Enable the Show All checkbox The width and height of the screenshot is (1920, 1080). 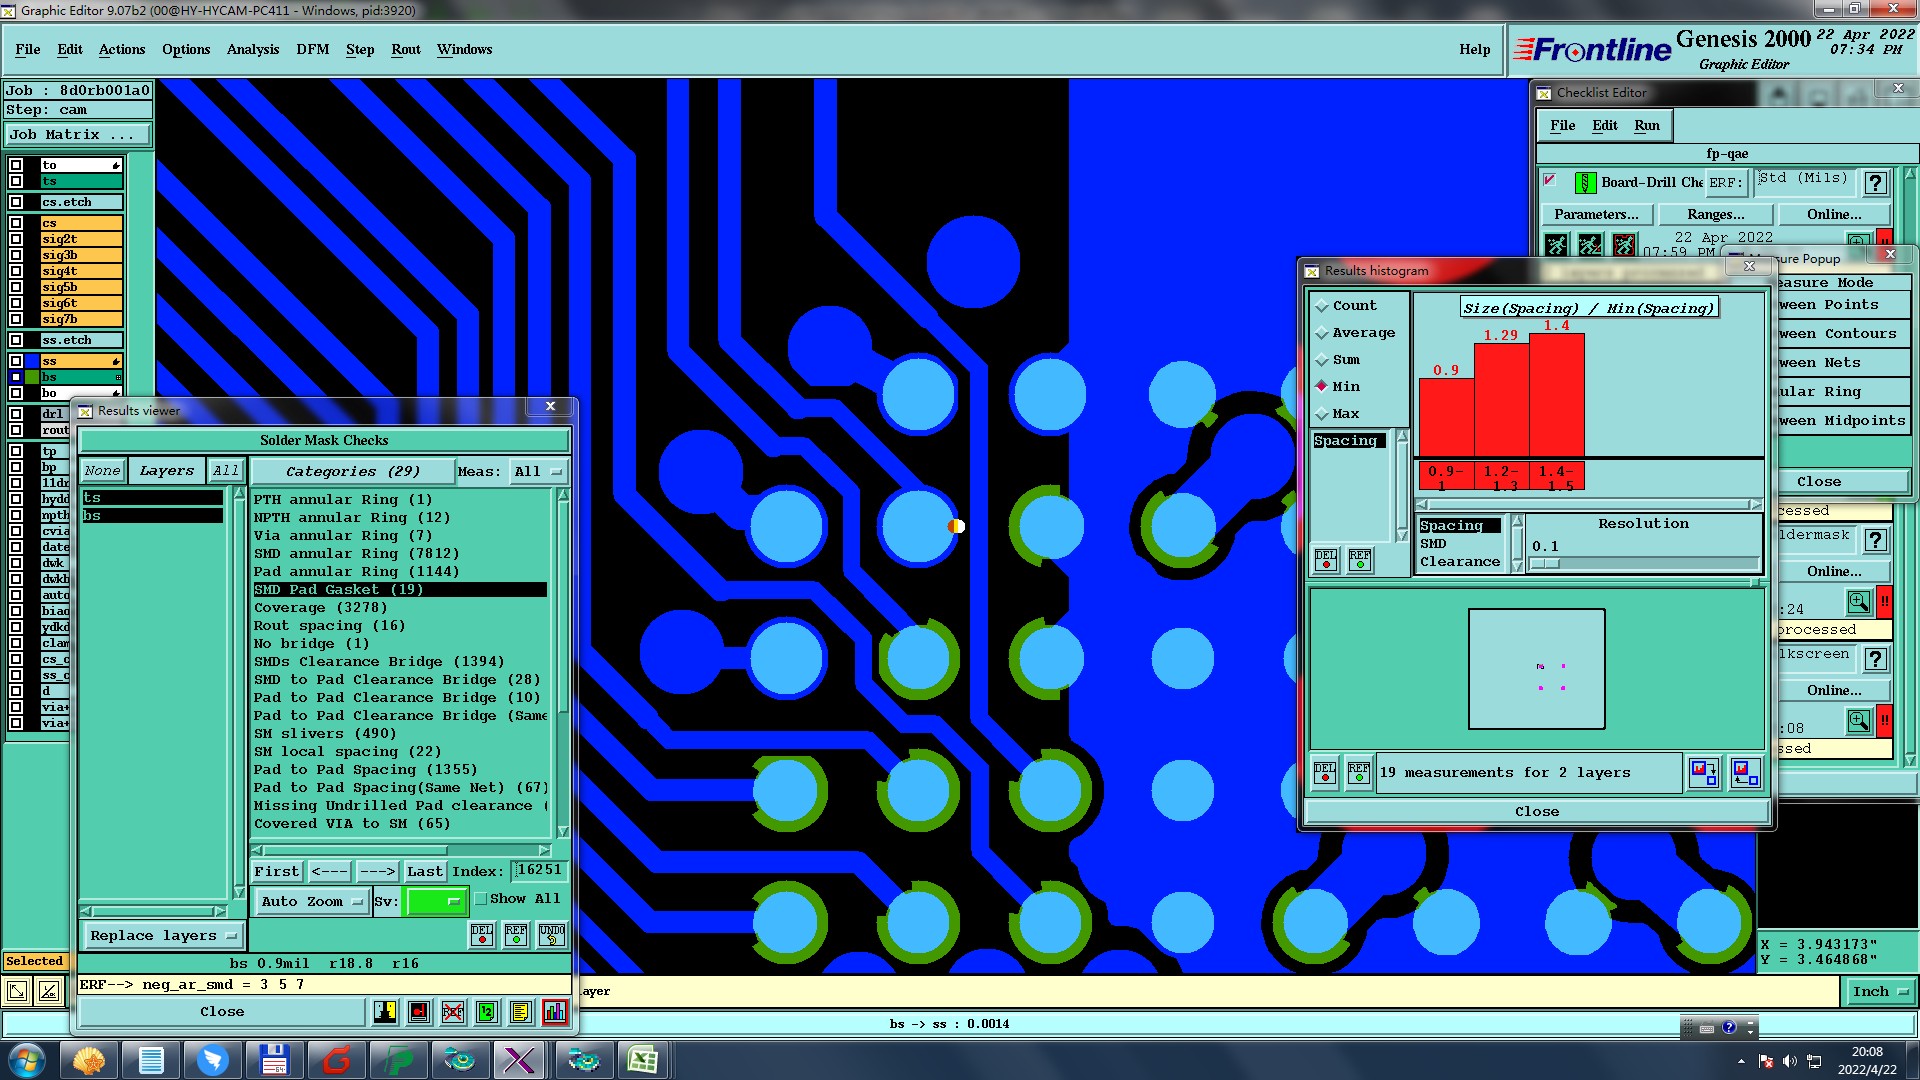481,899
